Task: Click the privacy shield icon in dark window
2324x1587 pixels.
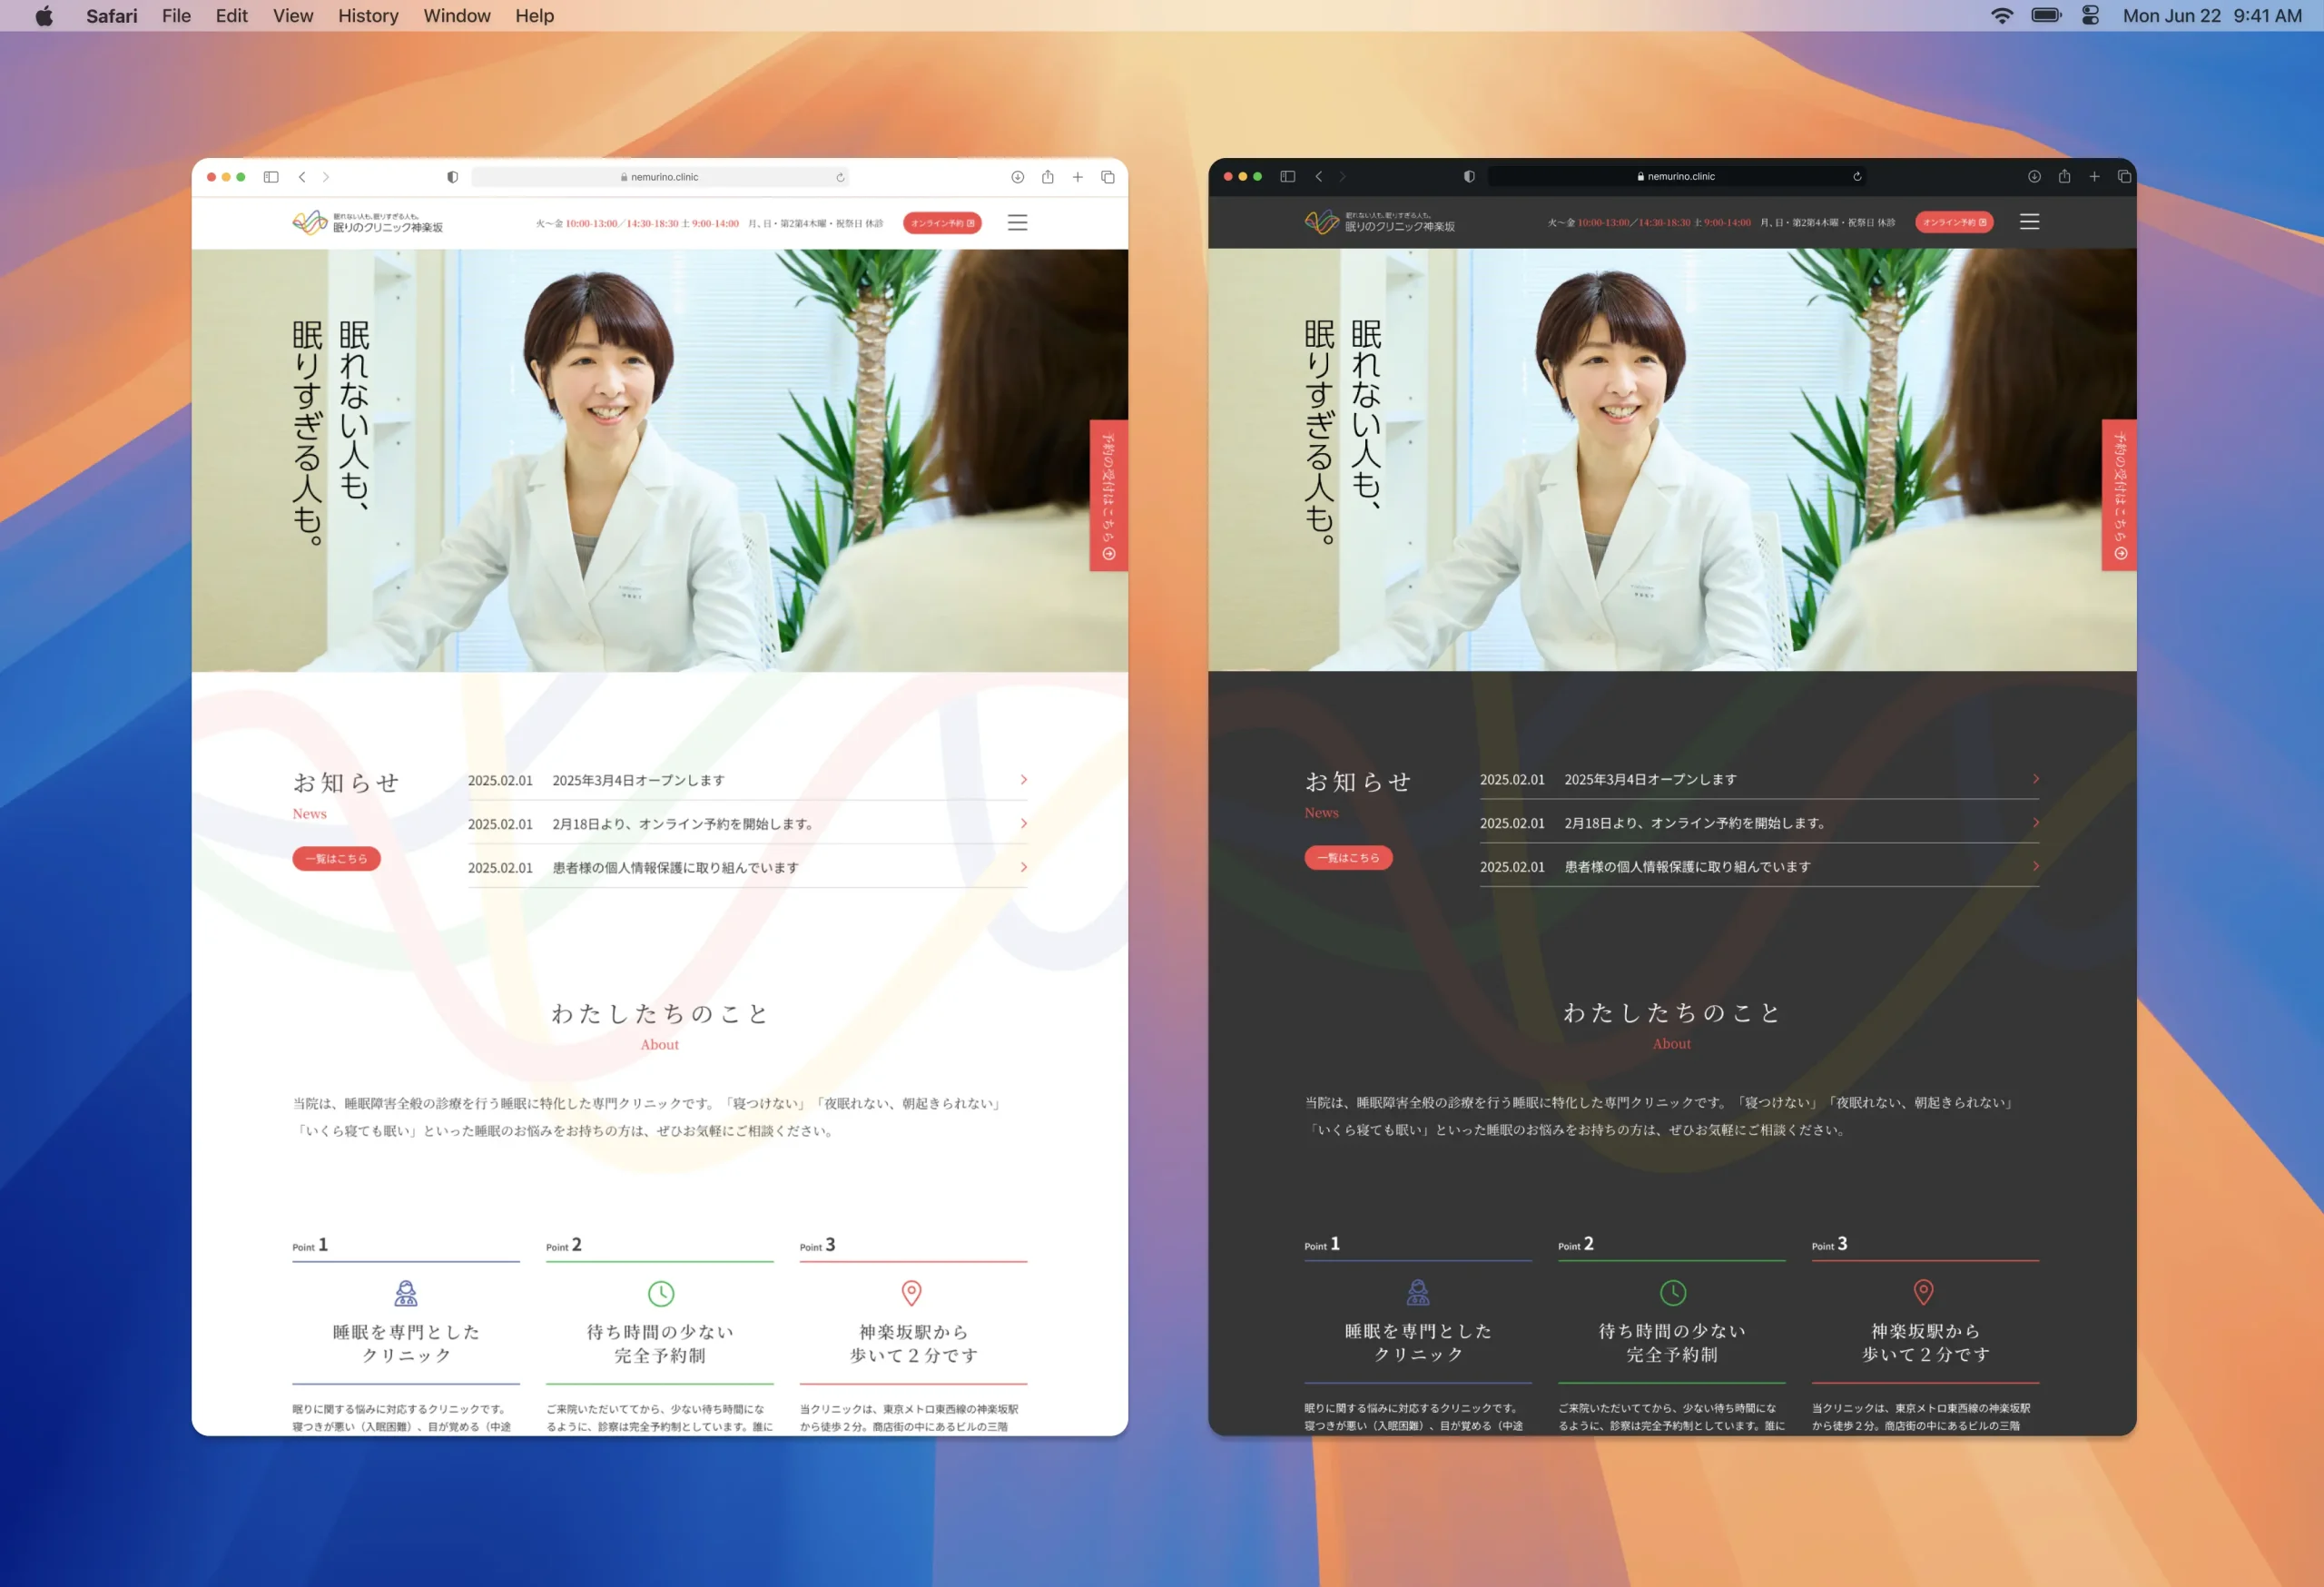Action: pos(1469,176)
